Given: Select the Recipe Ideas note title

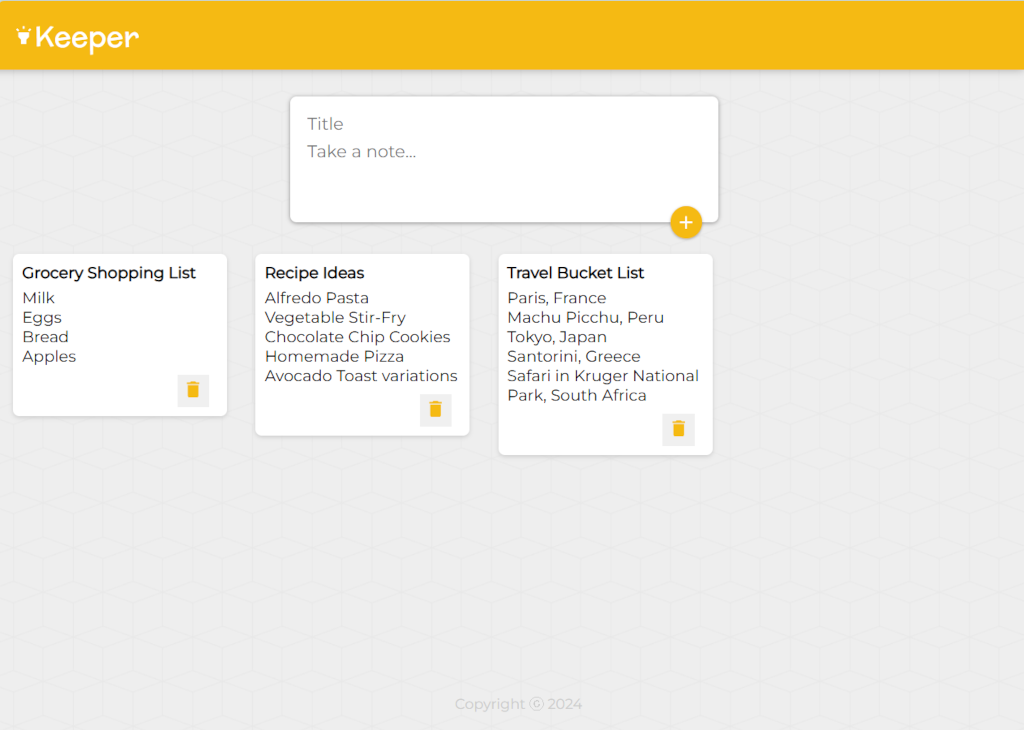Looking at the screenshot, I should pyautogui.click(x=314, y=273).
